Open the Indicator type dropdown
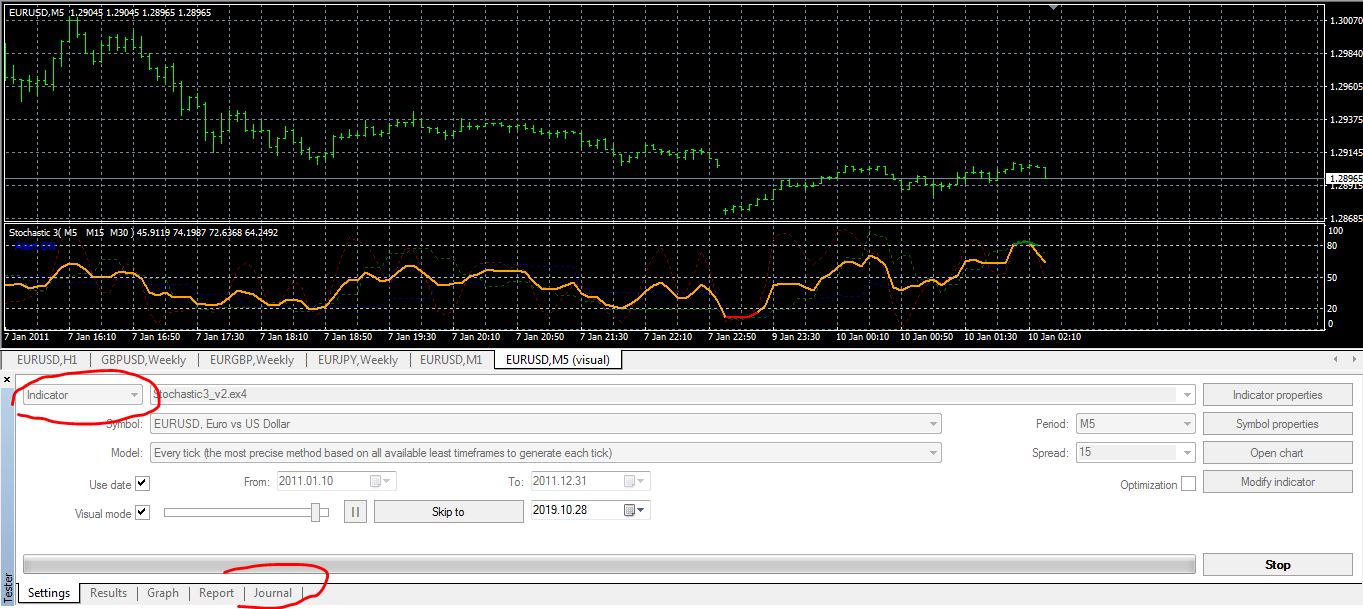Screen dimensions: 1363x609 [x=84, y=395]
